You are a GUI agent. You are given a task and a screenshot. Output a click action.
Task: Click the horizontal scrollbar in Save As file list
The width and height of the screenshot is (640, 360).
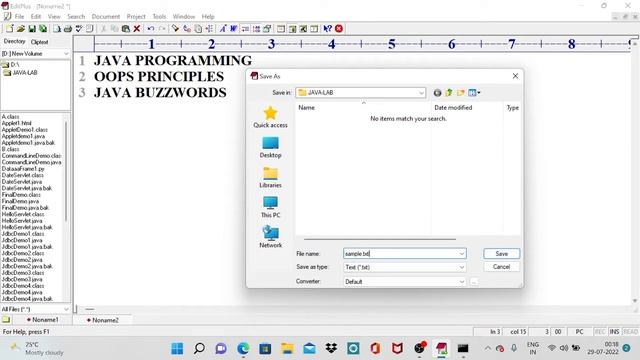pos(380,239)
